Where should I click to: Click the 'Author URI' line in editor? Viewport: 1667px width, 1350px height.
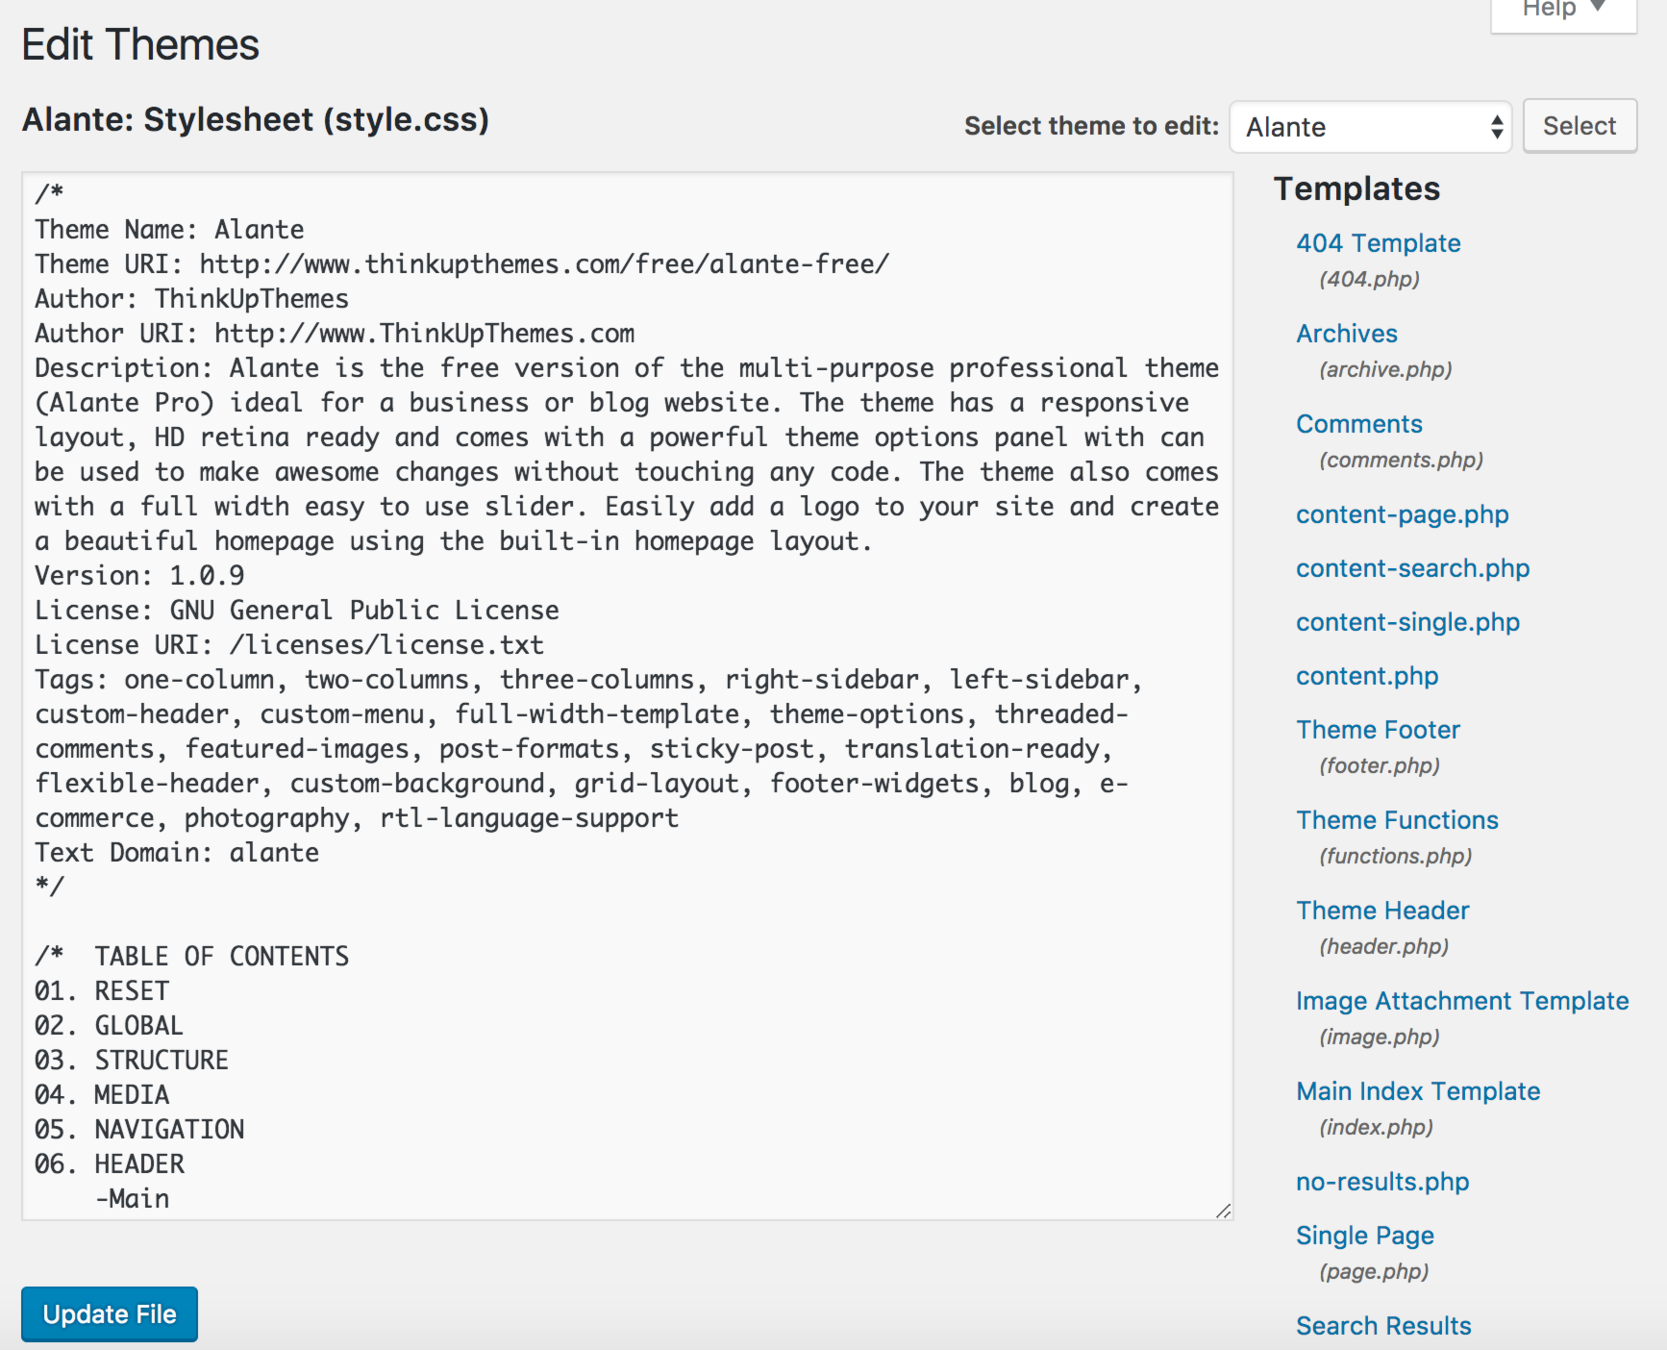click(335, 333)
